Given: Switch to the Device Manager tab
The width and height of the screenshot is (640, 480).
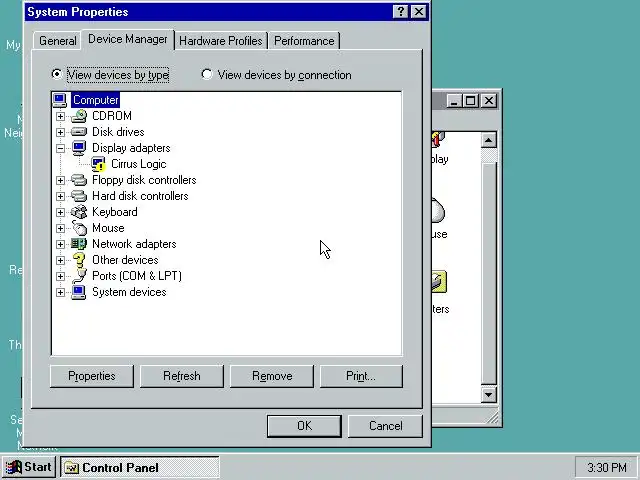Looking at the screenshot, I should coord(128,39).
